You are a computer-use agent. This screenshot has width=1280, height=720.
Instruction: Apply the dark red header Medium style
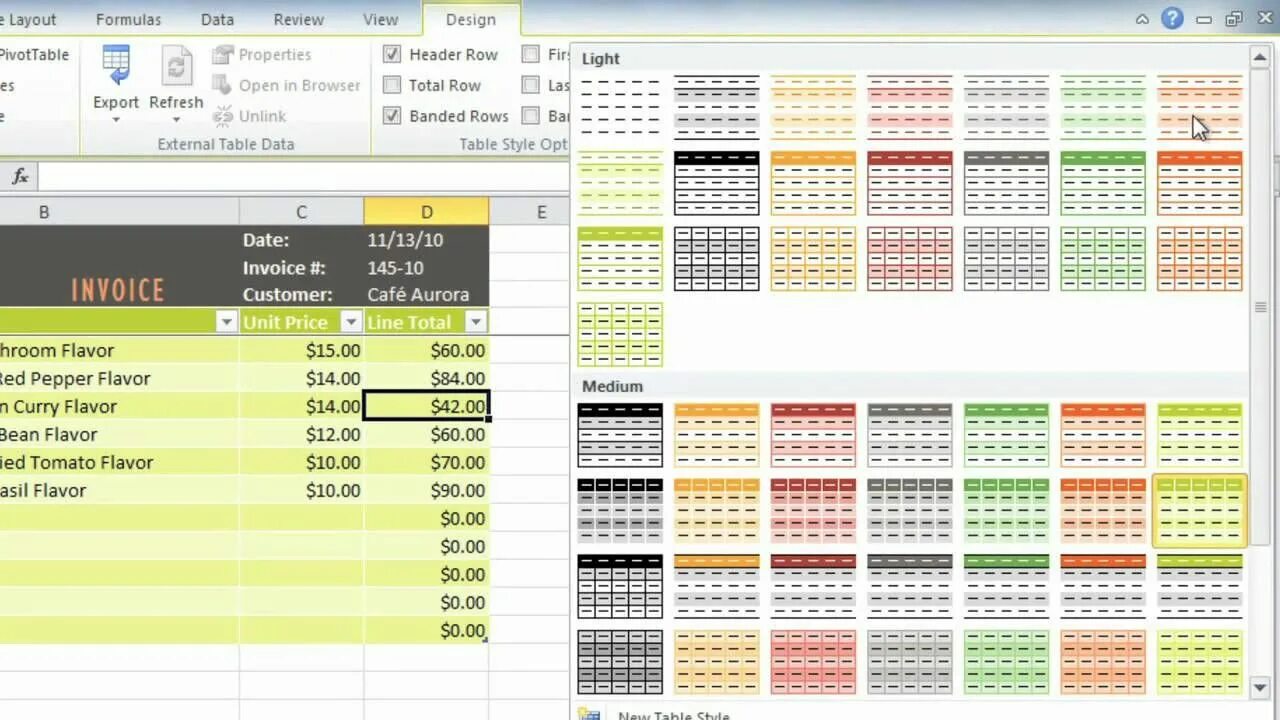click(x=813, y=435)
